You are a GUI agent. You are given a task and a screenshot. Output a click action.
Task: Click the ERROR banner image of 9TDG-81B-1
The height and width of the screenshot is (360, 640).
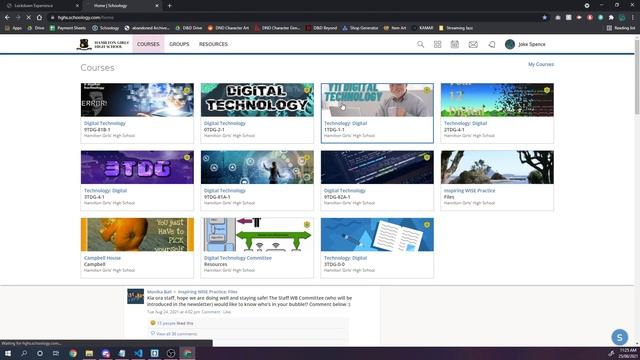(x=137, y=100)
